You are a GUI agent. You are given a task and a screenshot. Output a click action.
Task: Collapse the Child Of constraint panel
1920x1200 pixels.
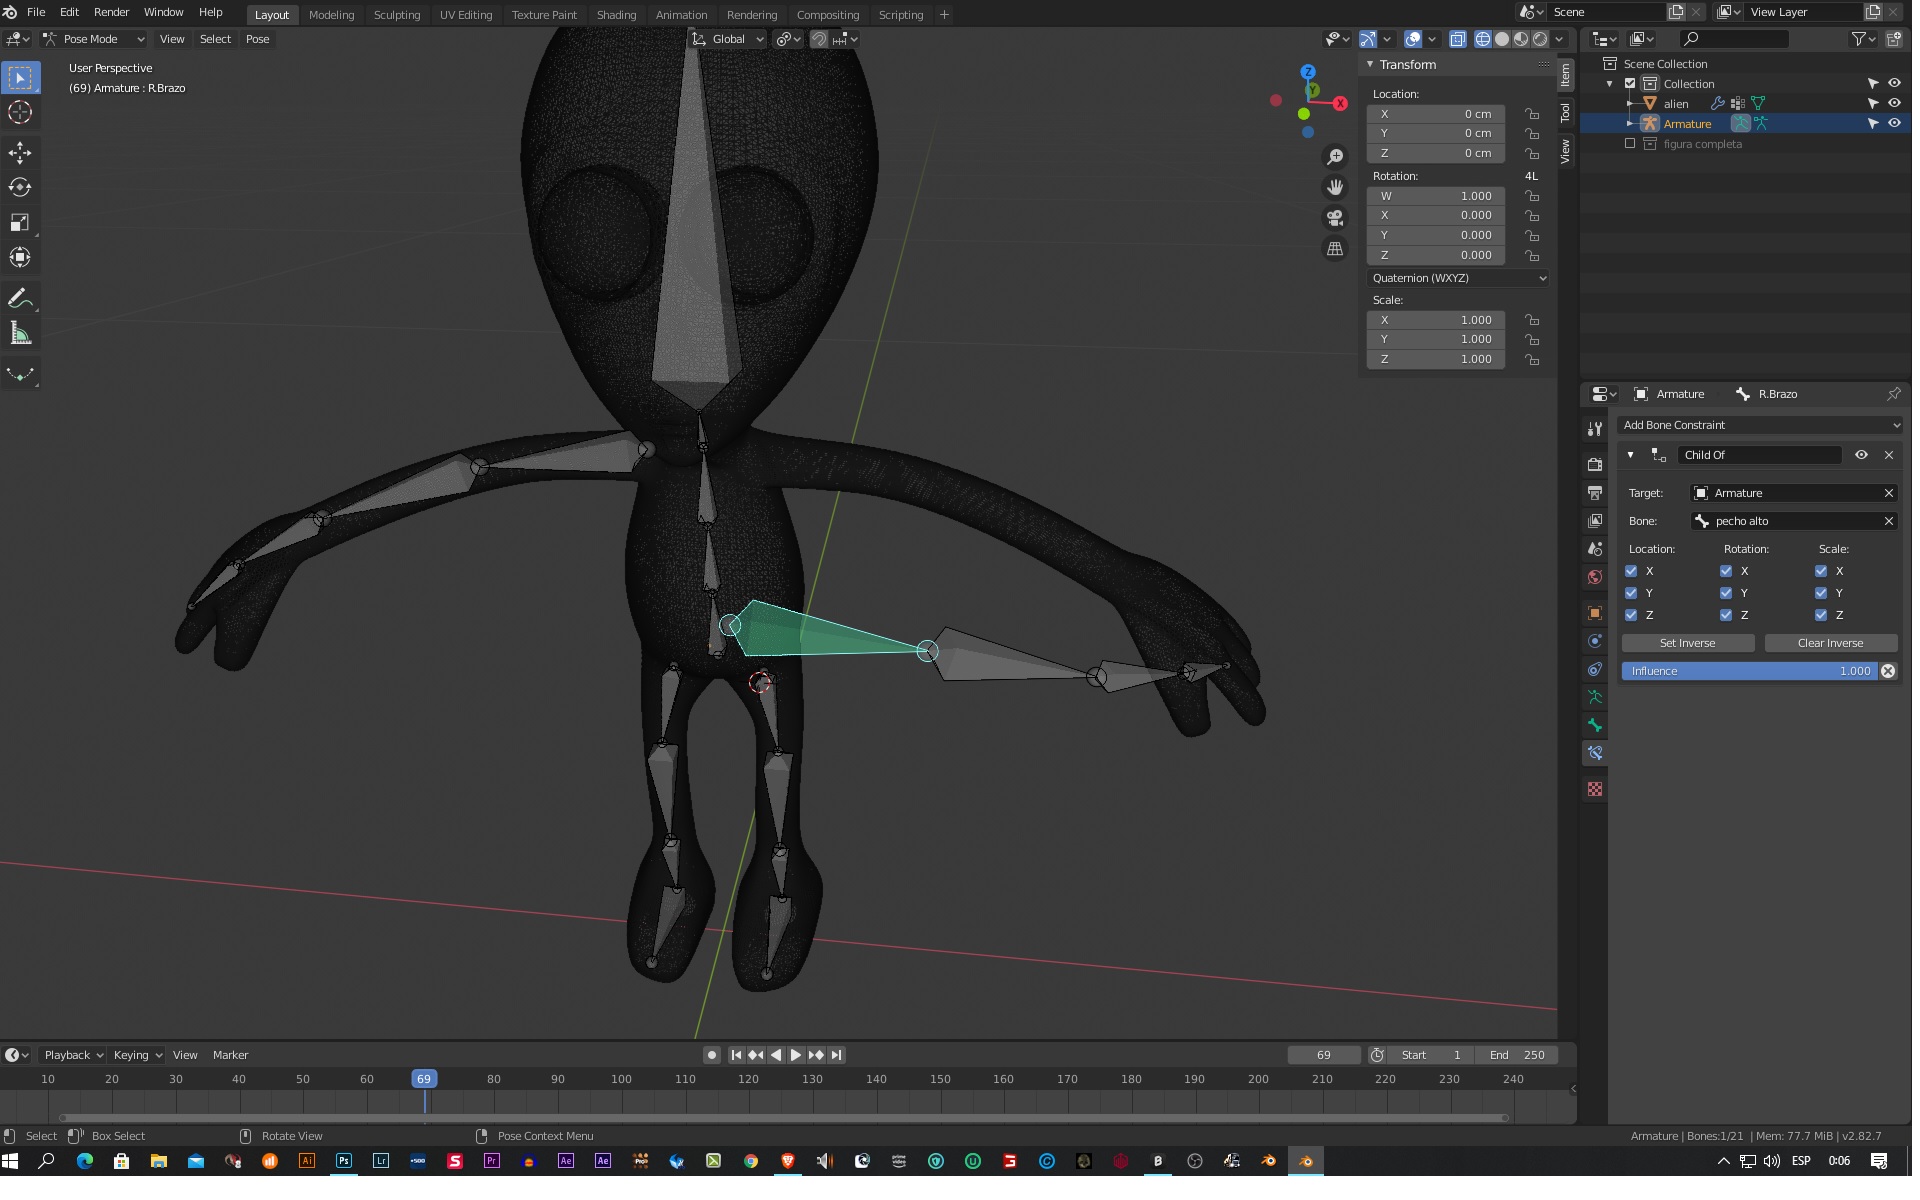1630,455
